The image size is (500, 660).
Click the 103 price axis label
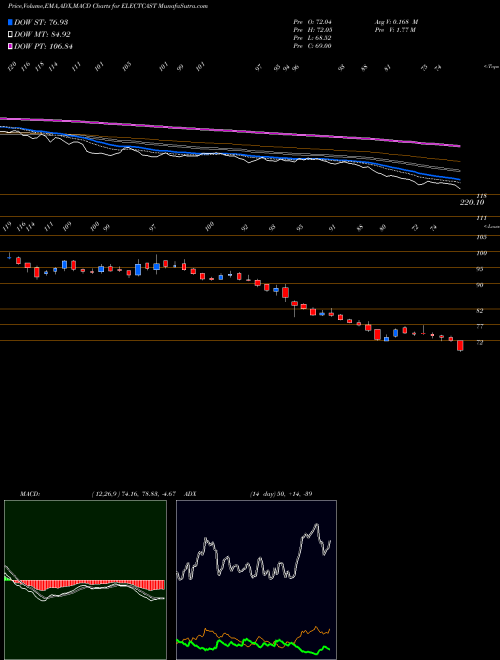point(481,237)
